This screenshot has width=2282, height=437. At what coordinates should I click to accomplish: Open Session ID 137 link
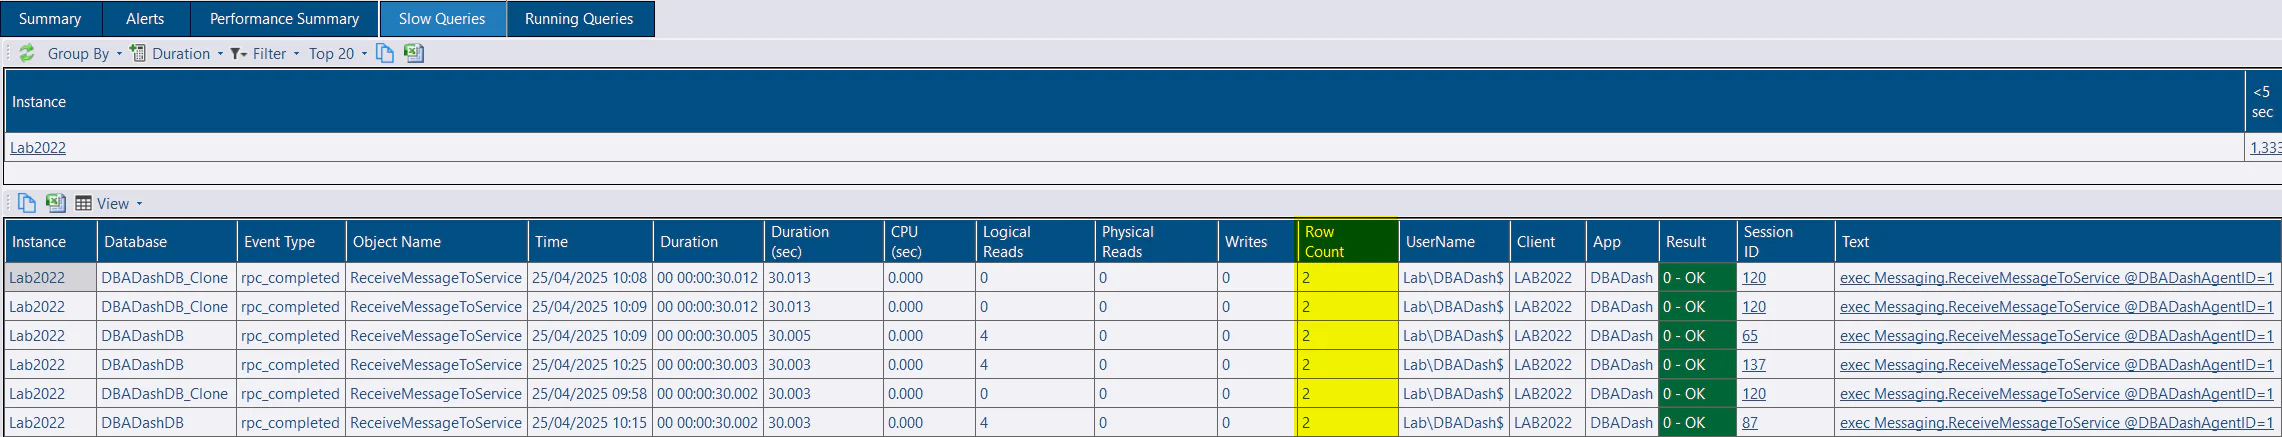click(1754, 365)
